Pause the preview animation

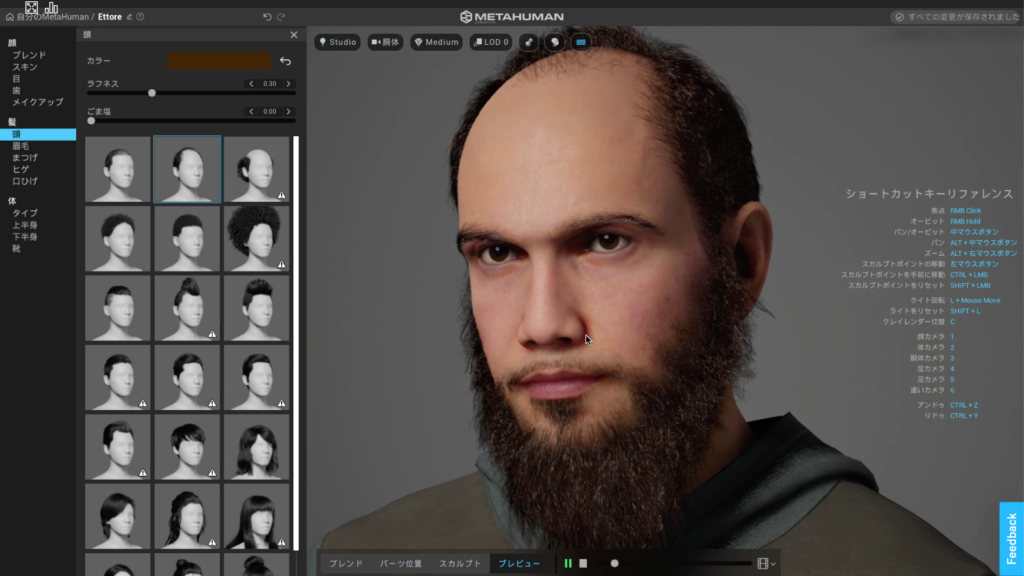(568, 563)
